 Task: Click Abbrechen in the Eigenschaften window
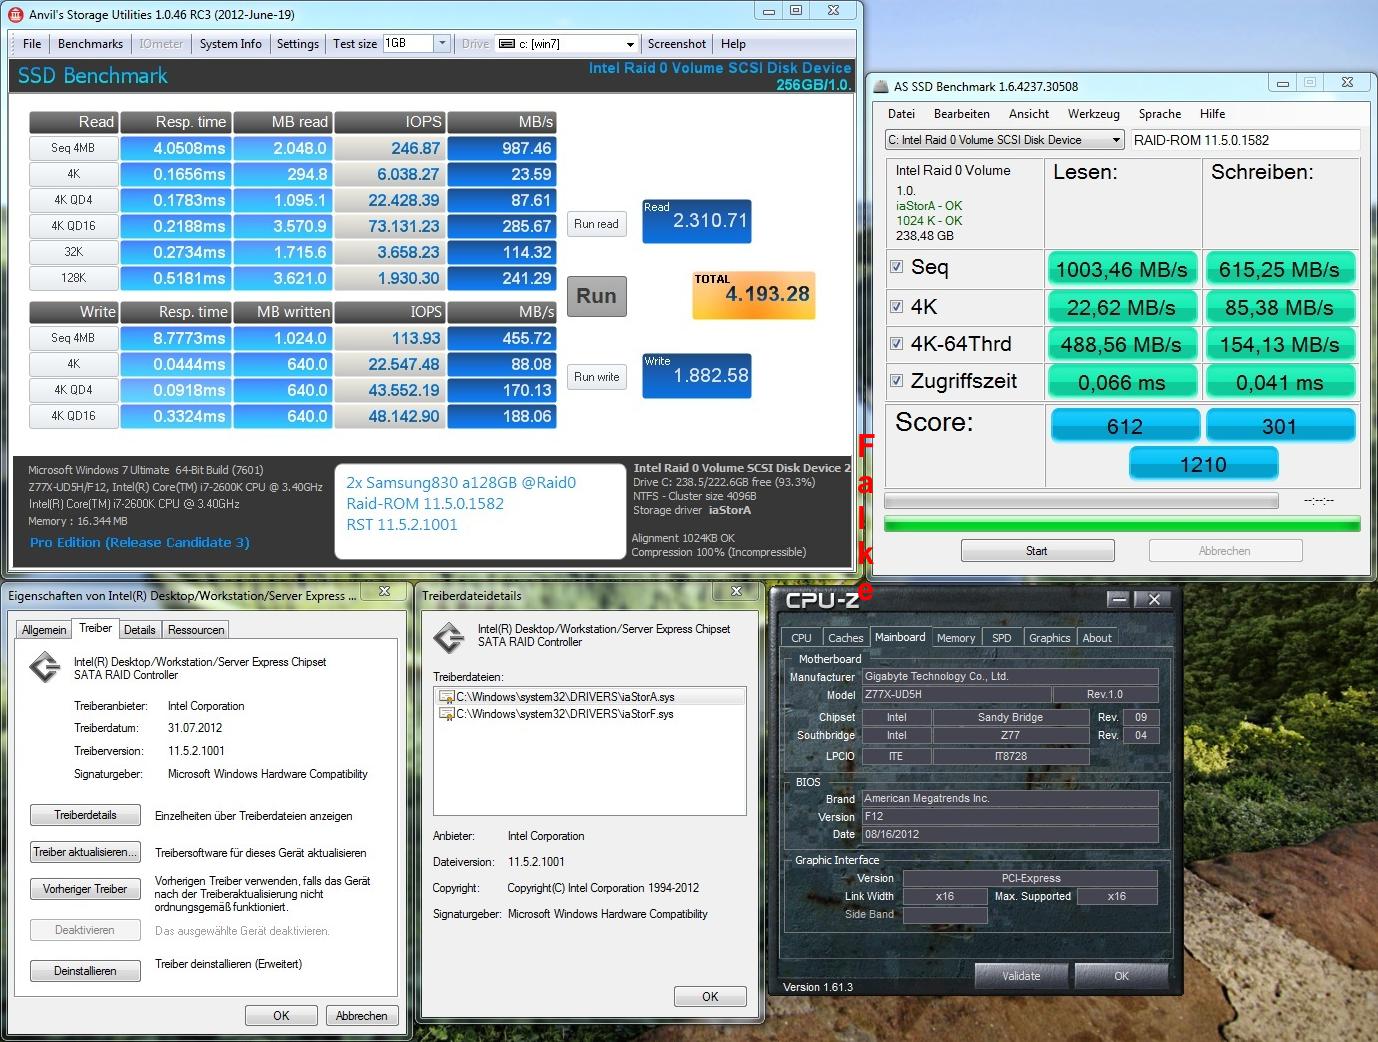pyautogui.click(x=361, y=1015)
